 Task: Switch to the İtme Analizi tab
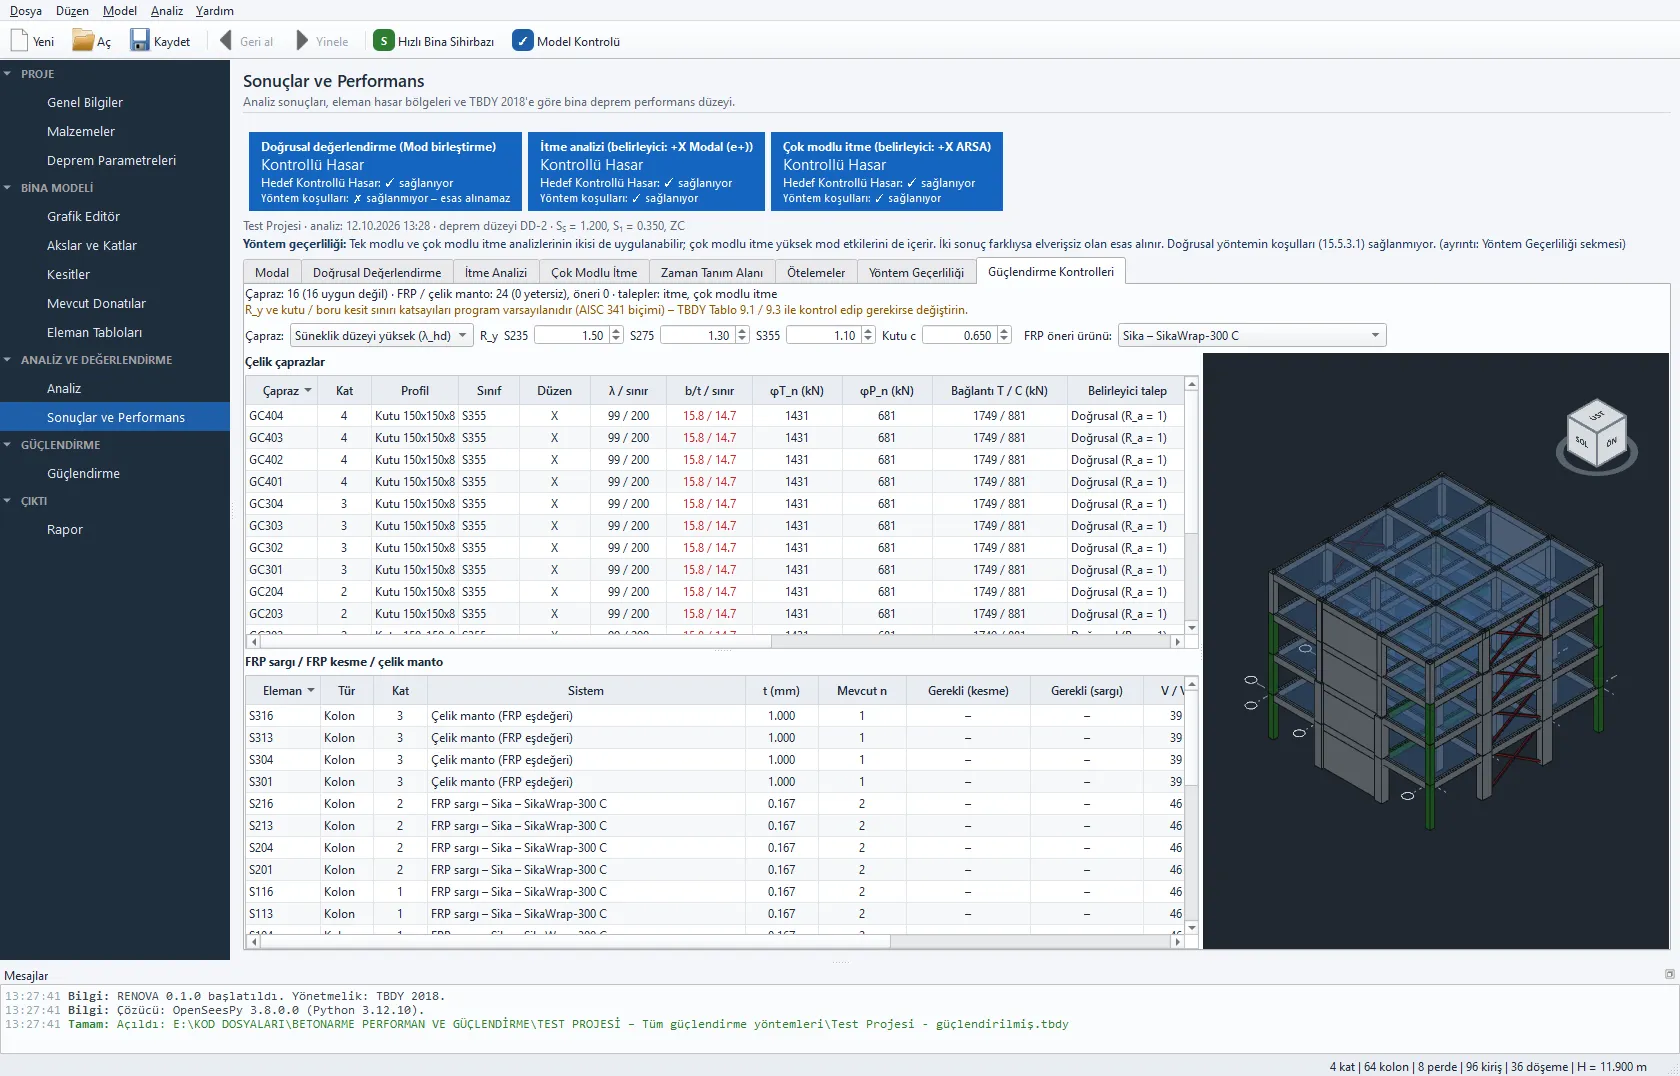point(496,272)
